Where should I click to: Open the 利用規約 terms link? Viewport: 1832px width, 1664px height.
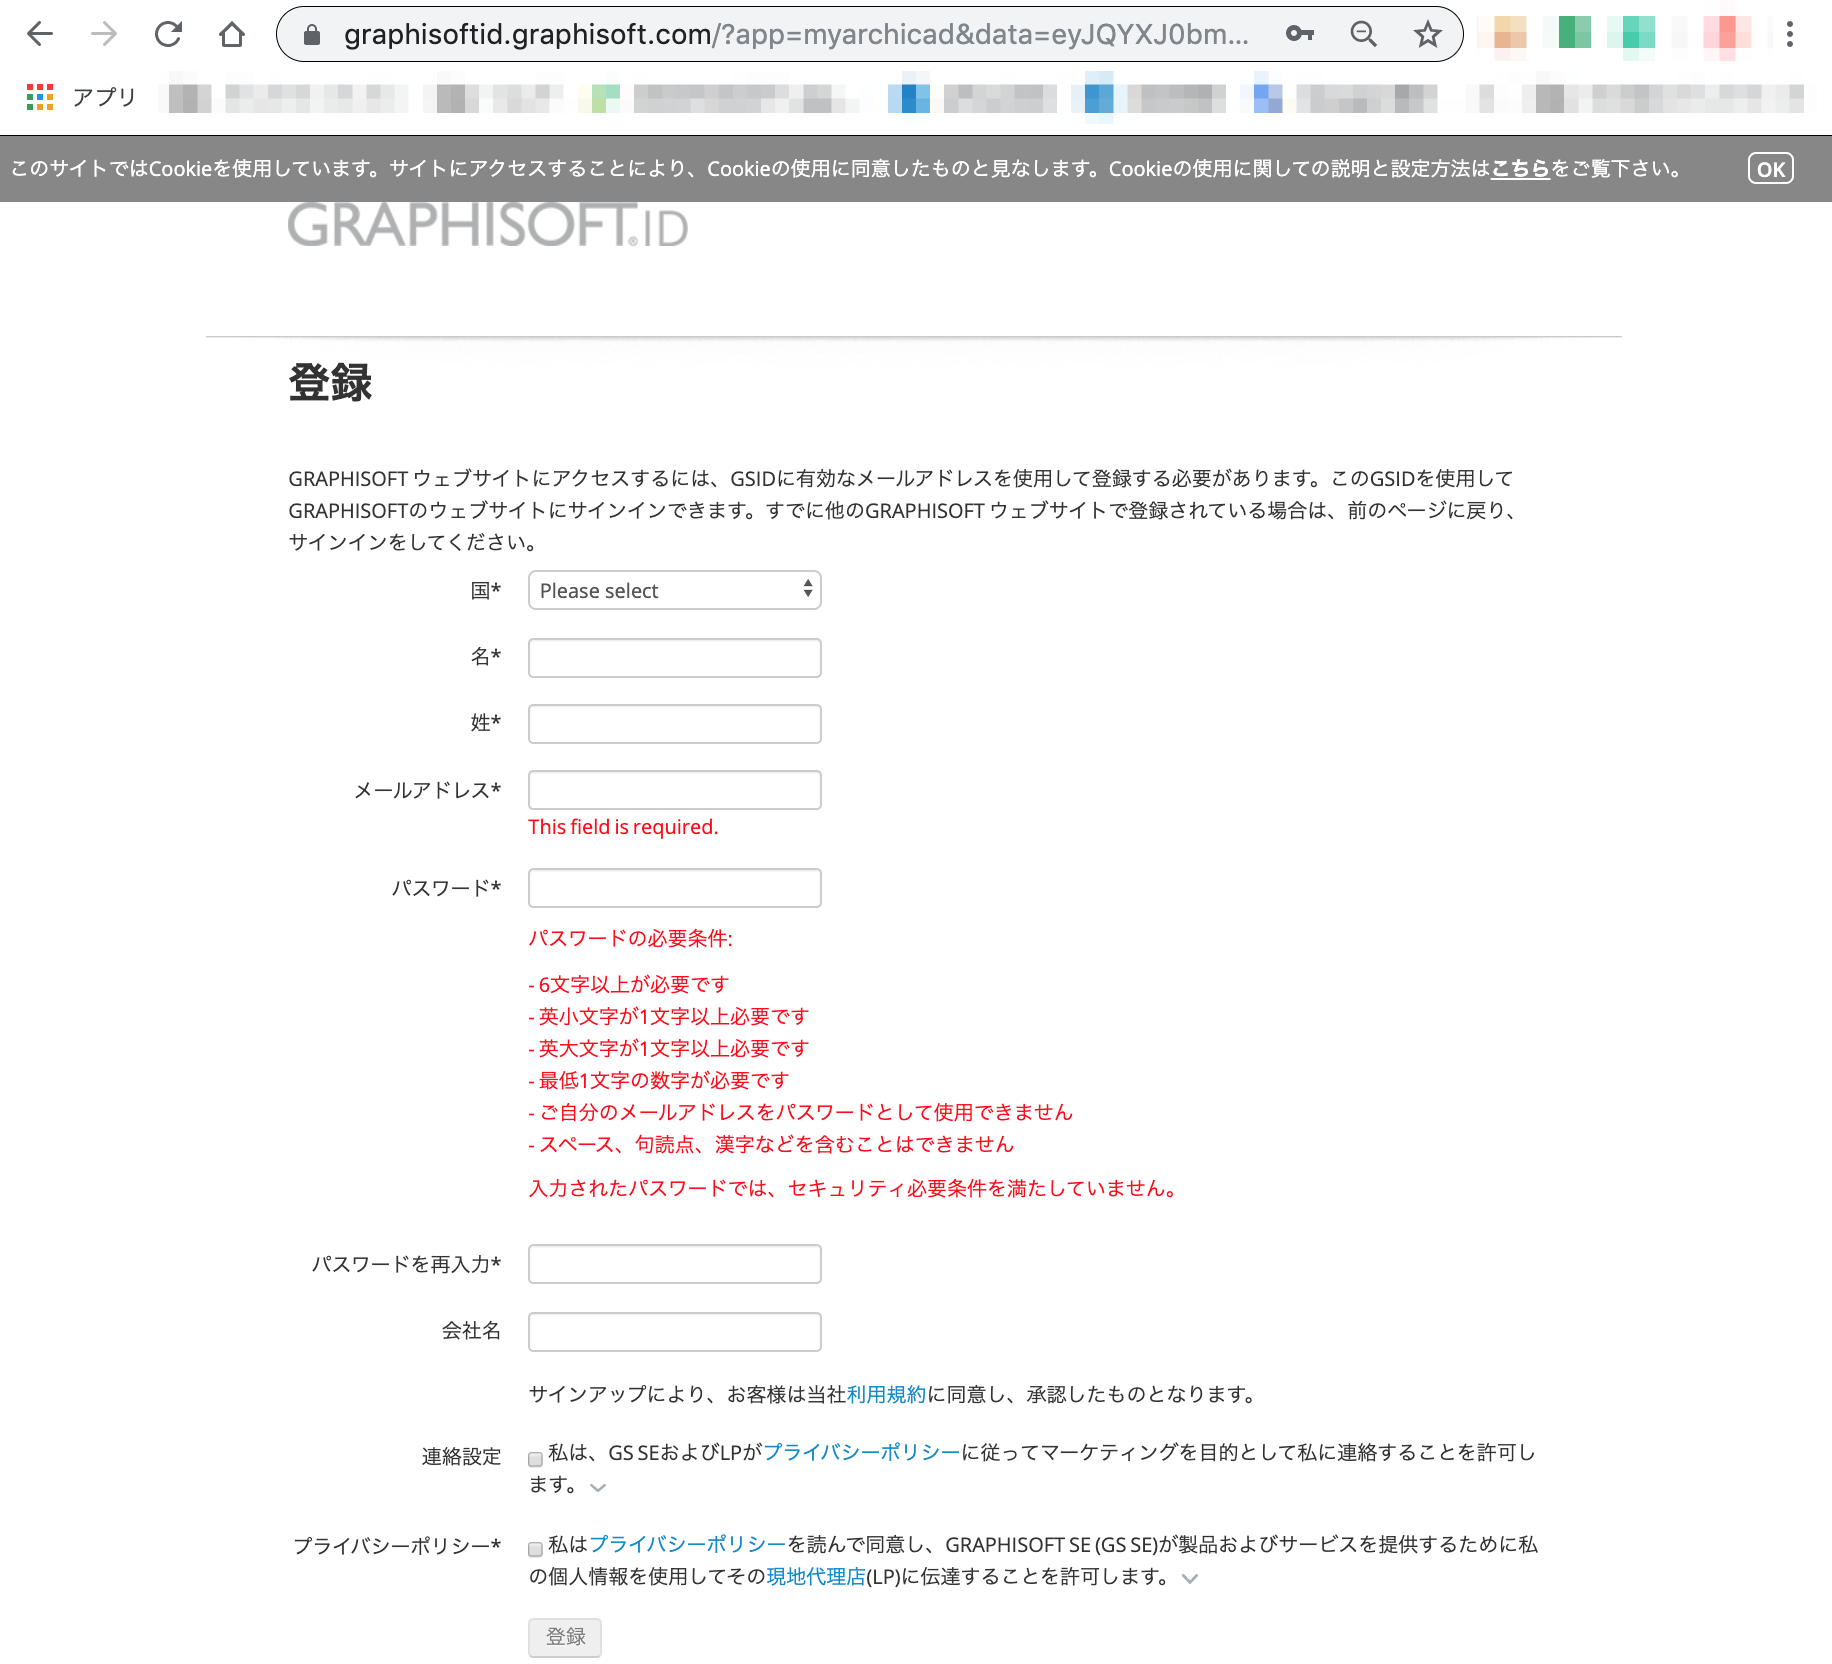click(x=886, y=1394)
